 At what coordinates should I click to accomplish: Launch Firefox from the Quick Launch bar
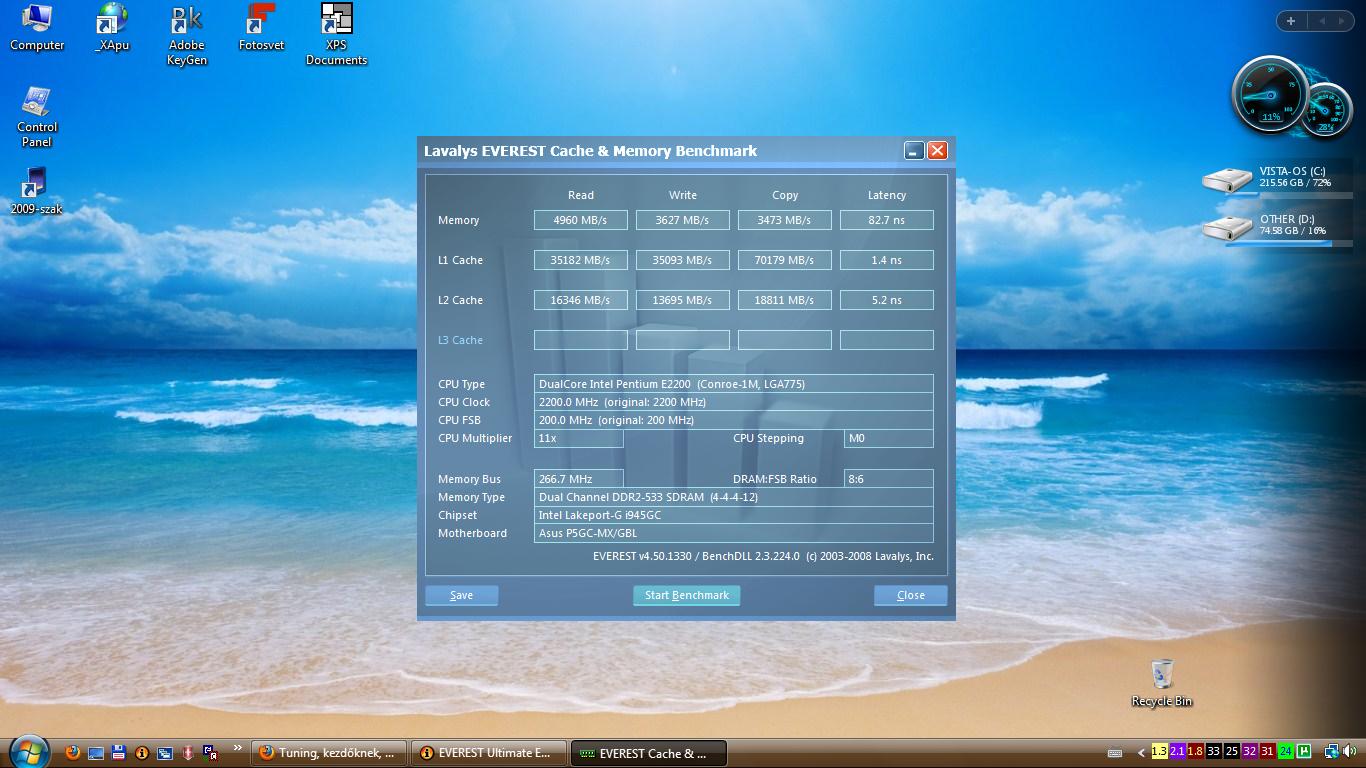tap(73, 752)
